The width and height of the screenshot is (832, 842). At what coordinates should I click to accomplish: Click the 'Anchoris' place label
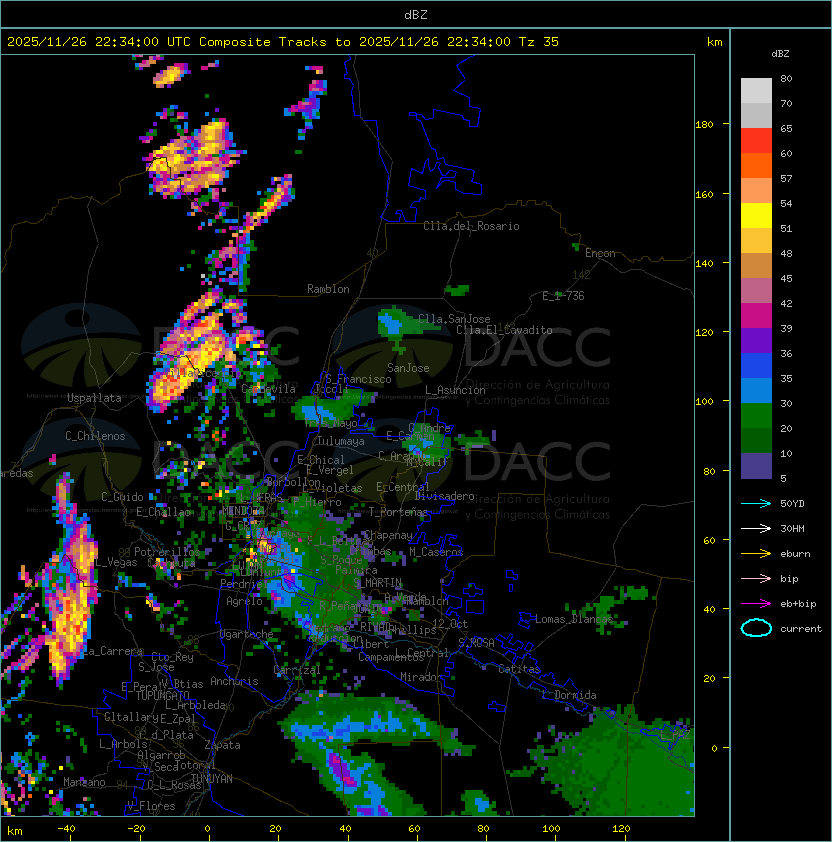tap(234, 681)
